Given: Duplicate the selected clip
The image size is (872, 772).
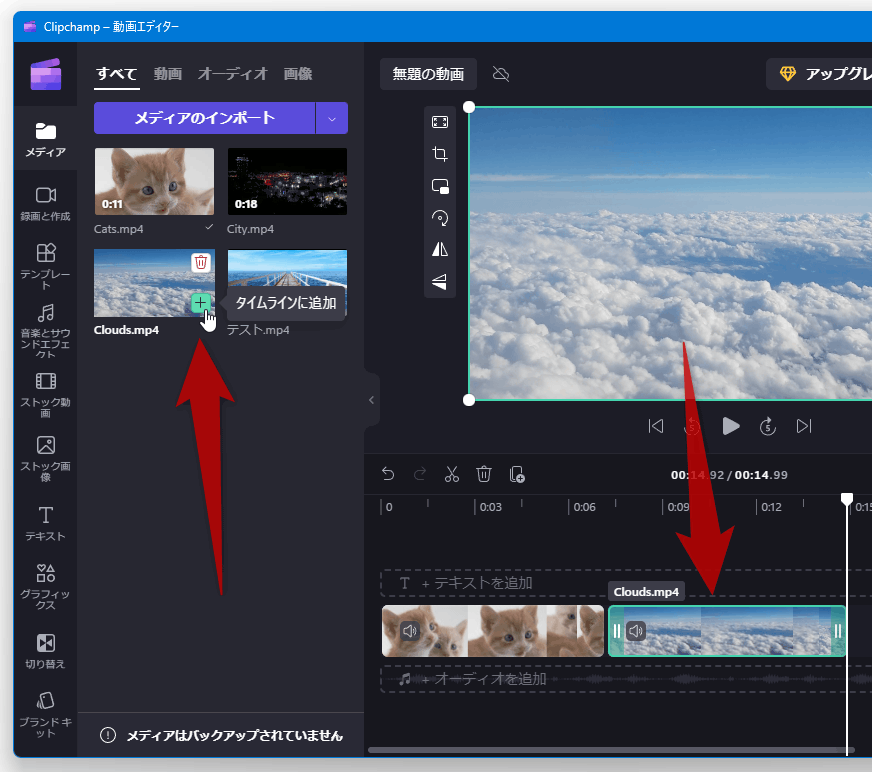Looking at the screenshot, I should pos(517,474).
